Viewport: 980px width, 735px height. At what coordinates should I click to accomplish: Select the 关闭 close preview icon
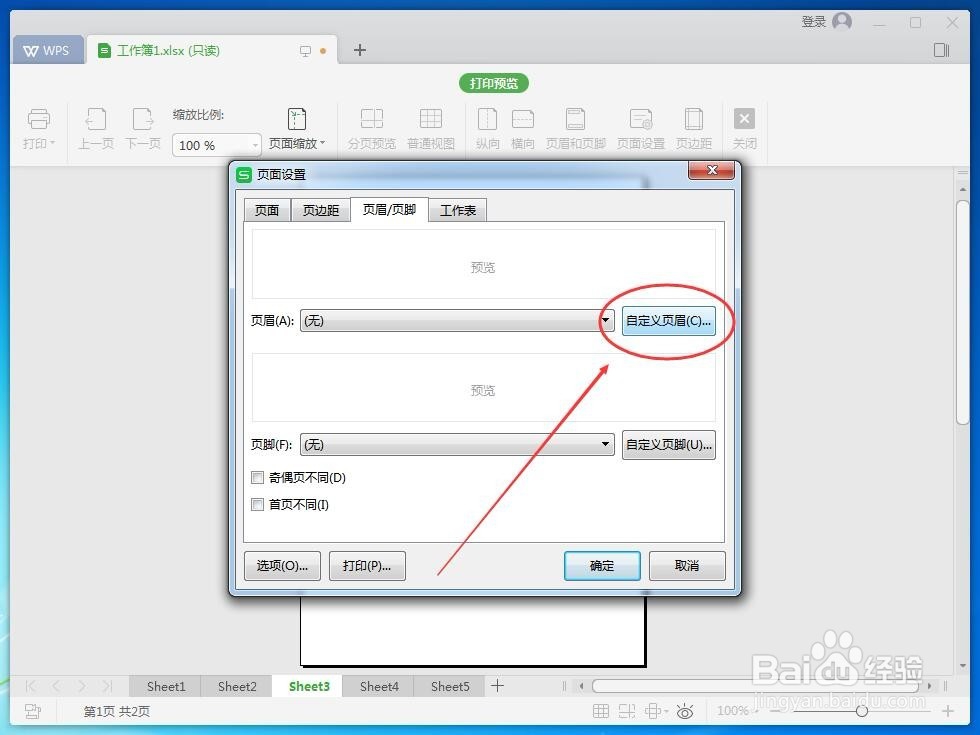pyautogui.click(x=744, y=125)
